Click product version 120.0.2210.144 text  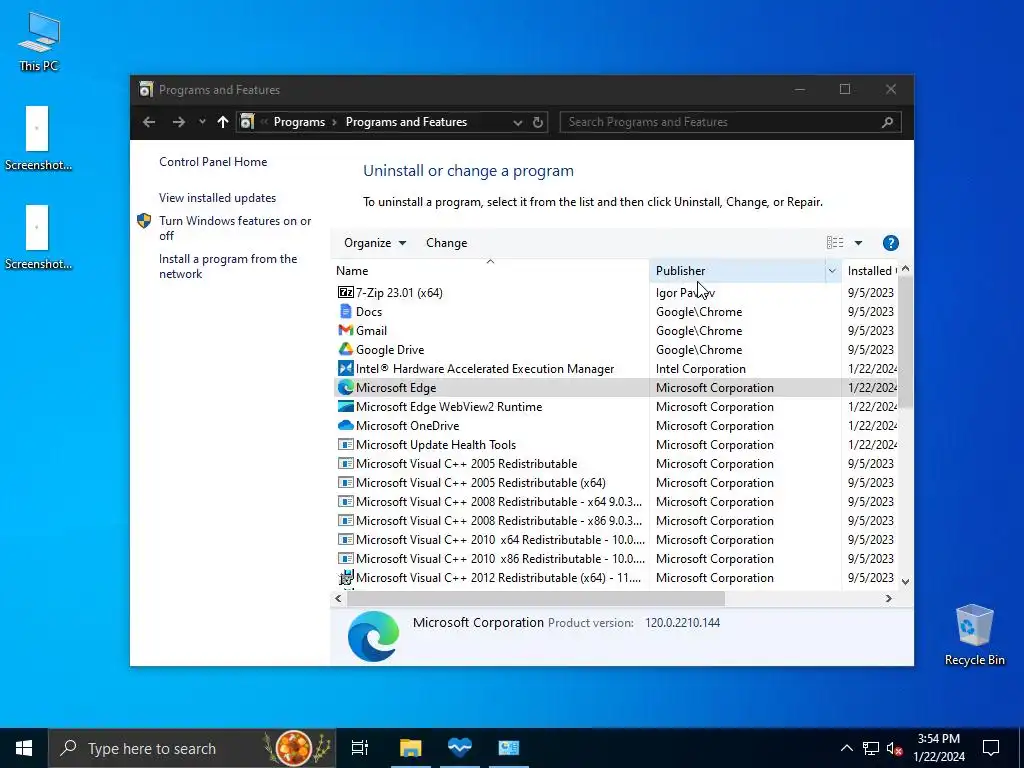pyautogui.click(x=682, y=622)
